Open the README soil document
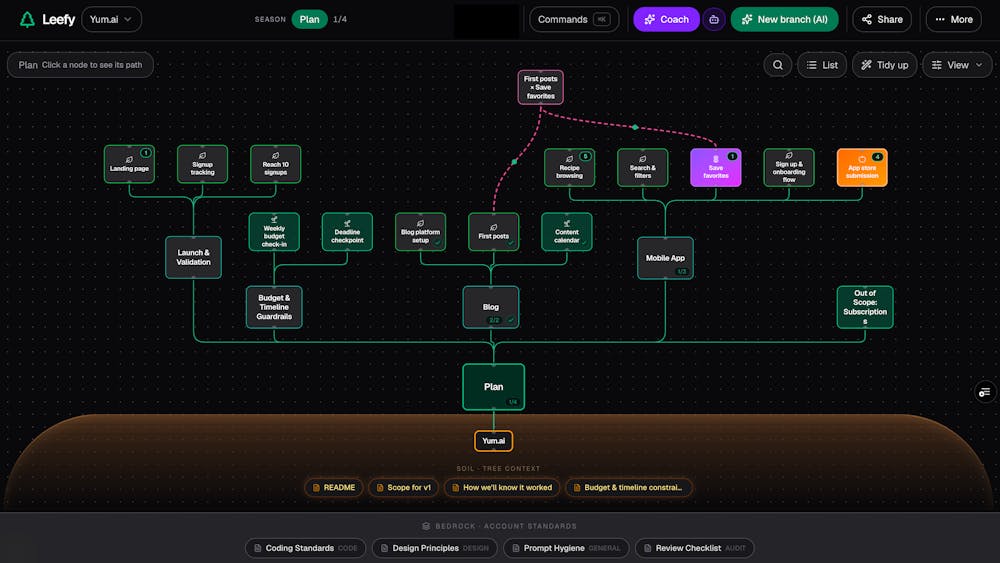 tap(334, 488)
